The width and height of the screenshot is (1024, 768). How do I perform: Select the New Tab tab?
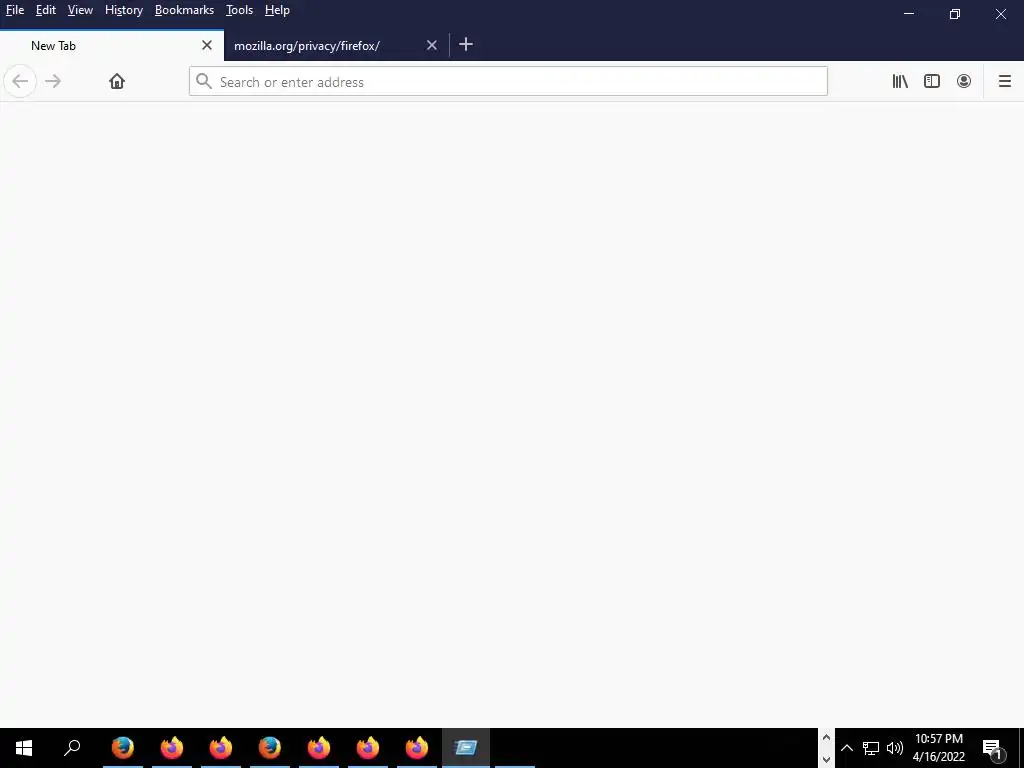pos(112,45)
